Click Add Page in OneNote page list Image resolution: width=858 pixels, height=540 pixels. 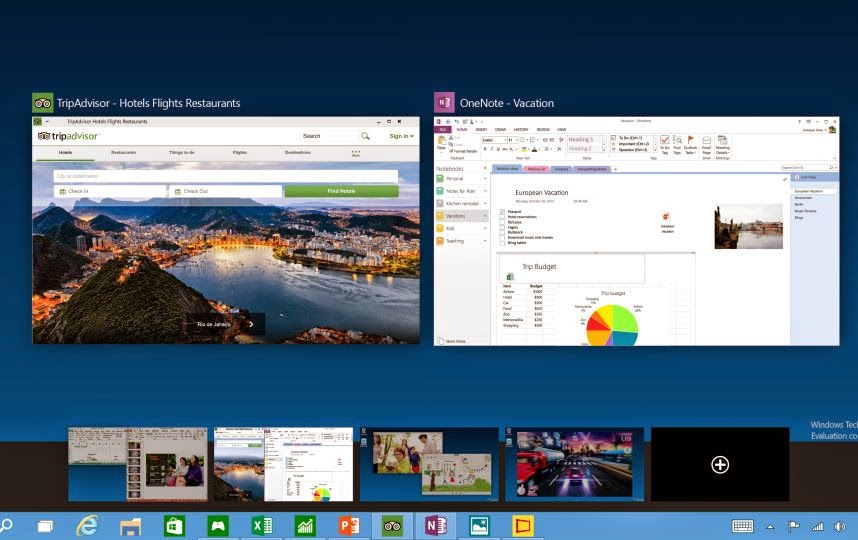808,177
